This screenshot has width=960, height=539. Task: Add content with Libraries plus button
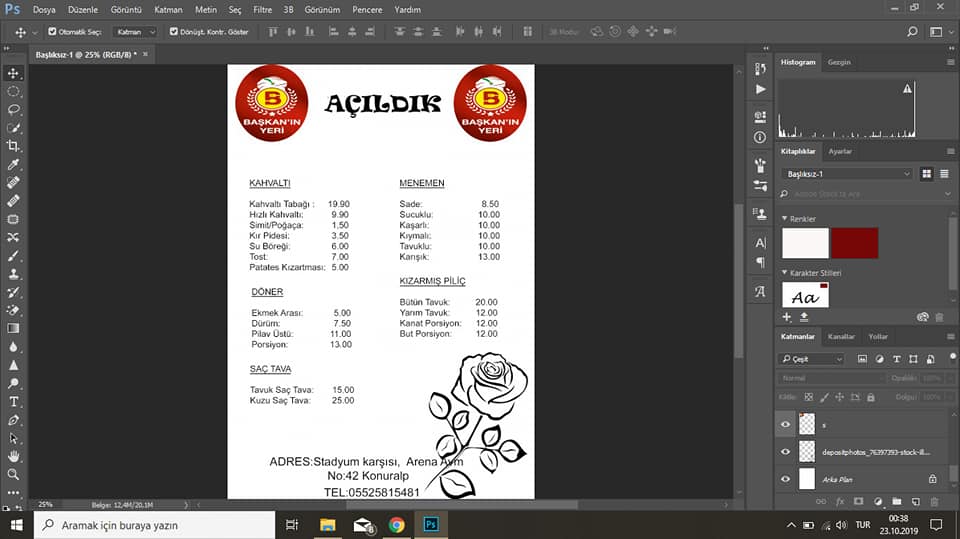[787, 317]
